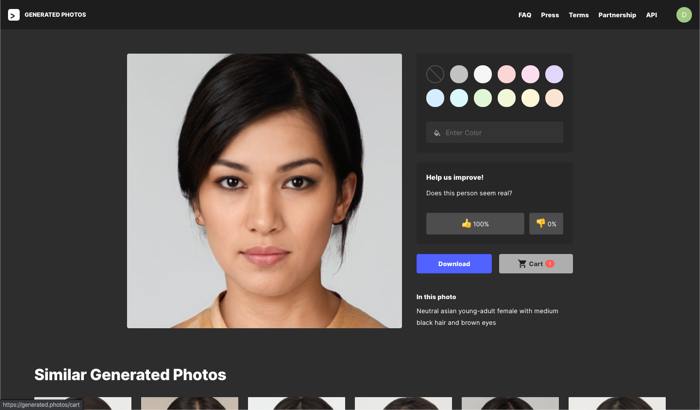Screen dimensions: 700x410
Task: Click the 'Does this person seem real?' text
Action: tap(469, 193)
